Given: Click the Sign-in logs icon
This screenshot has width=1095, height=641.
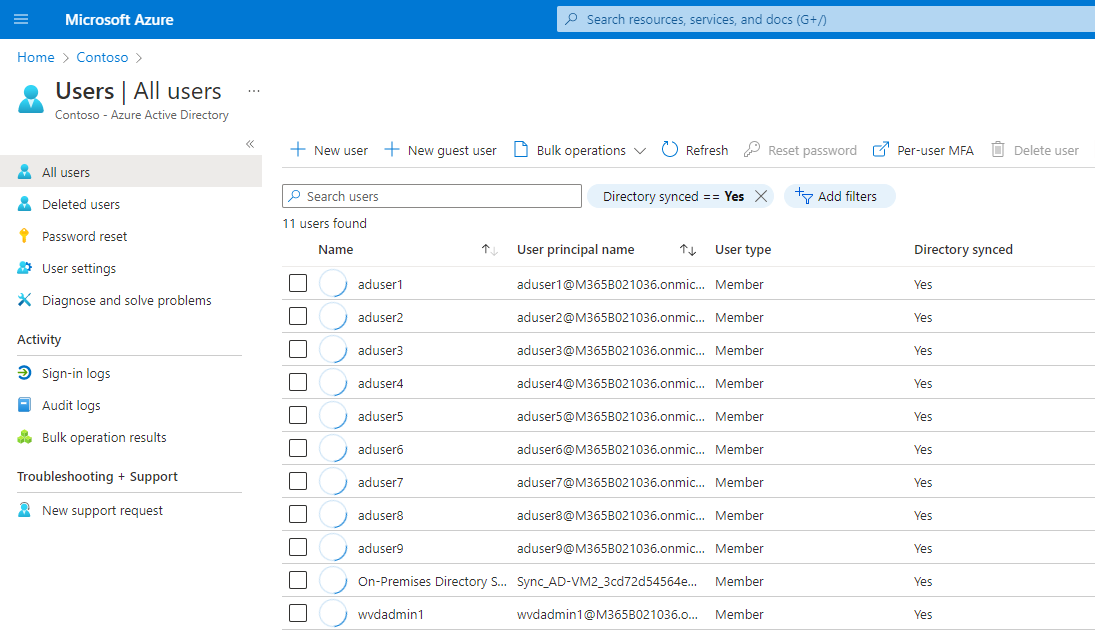Looking at the screenshot, I should tap(24, 373).
